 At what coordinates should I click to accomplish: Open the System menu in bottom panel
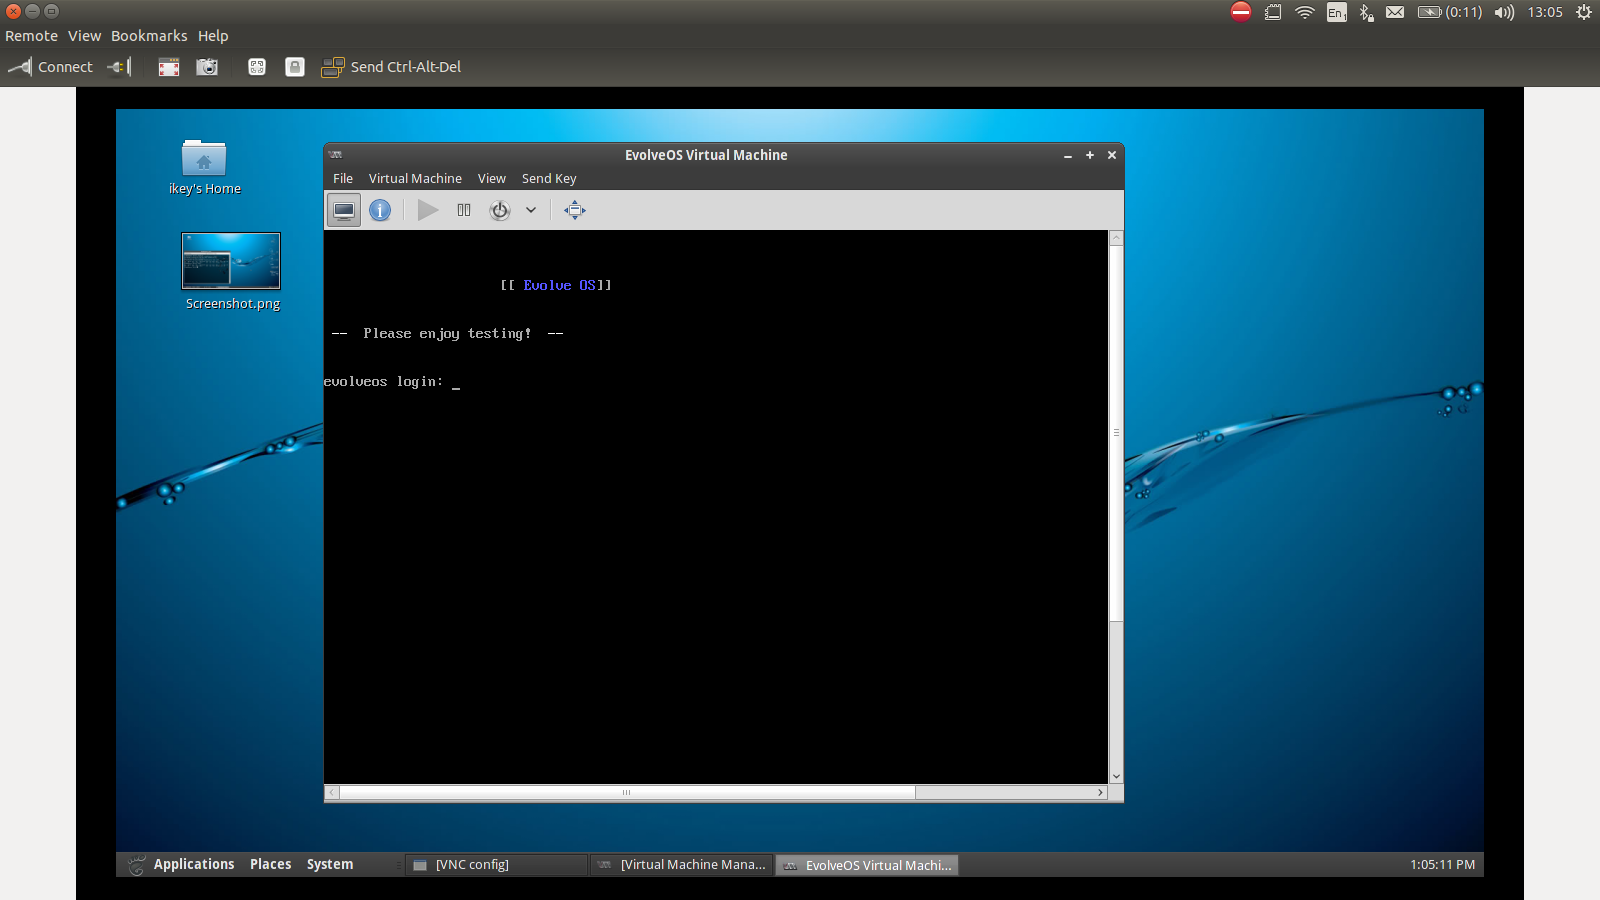(330, 864)
